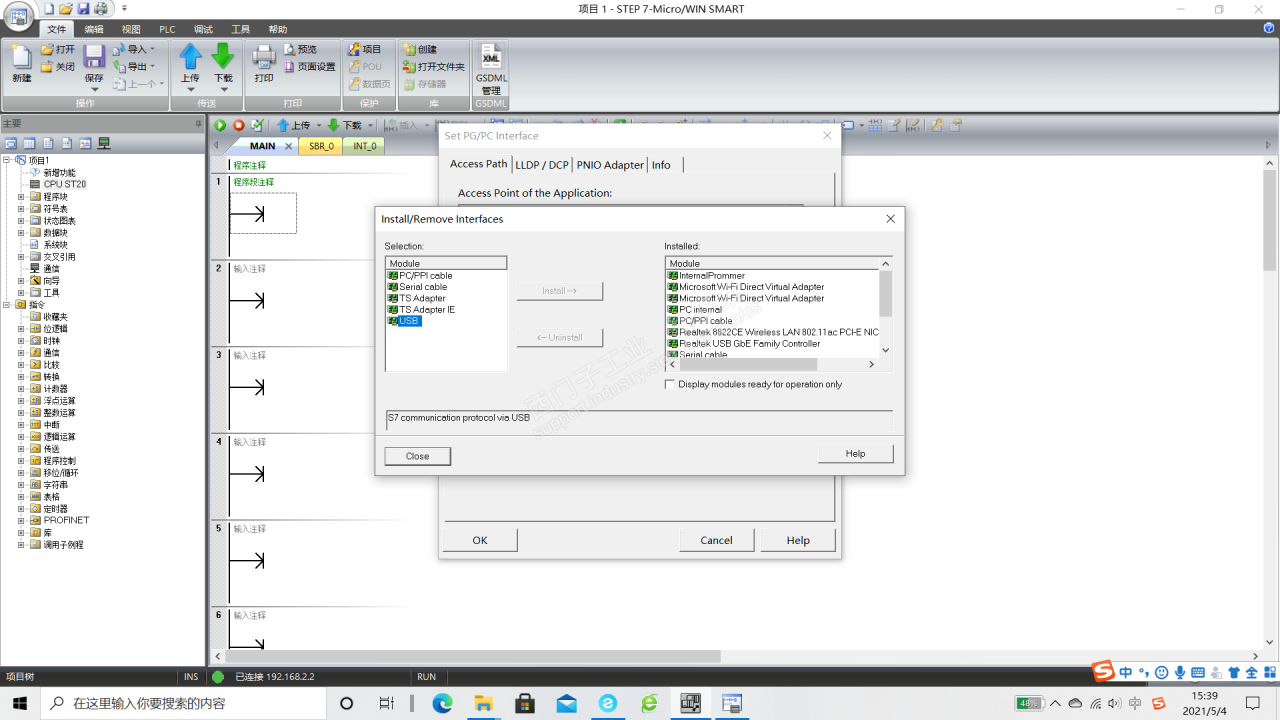Click the quick-access new document icon

(x=49, y=8)
